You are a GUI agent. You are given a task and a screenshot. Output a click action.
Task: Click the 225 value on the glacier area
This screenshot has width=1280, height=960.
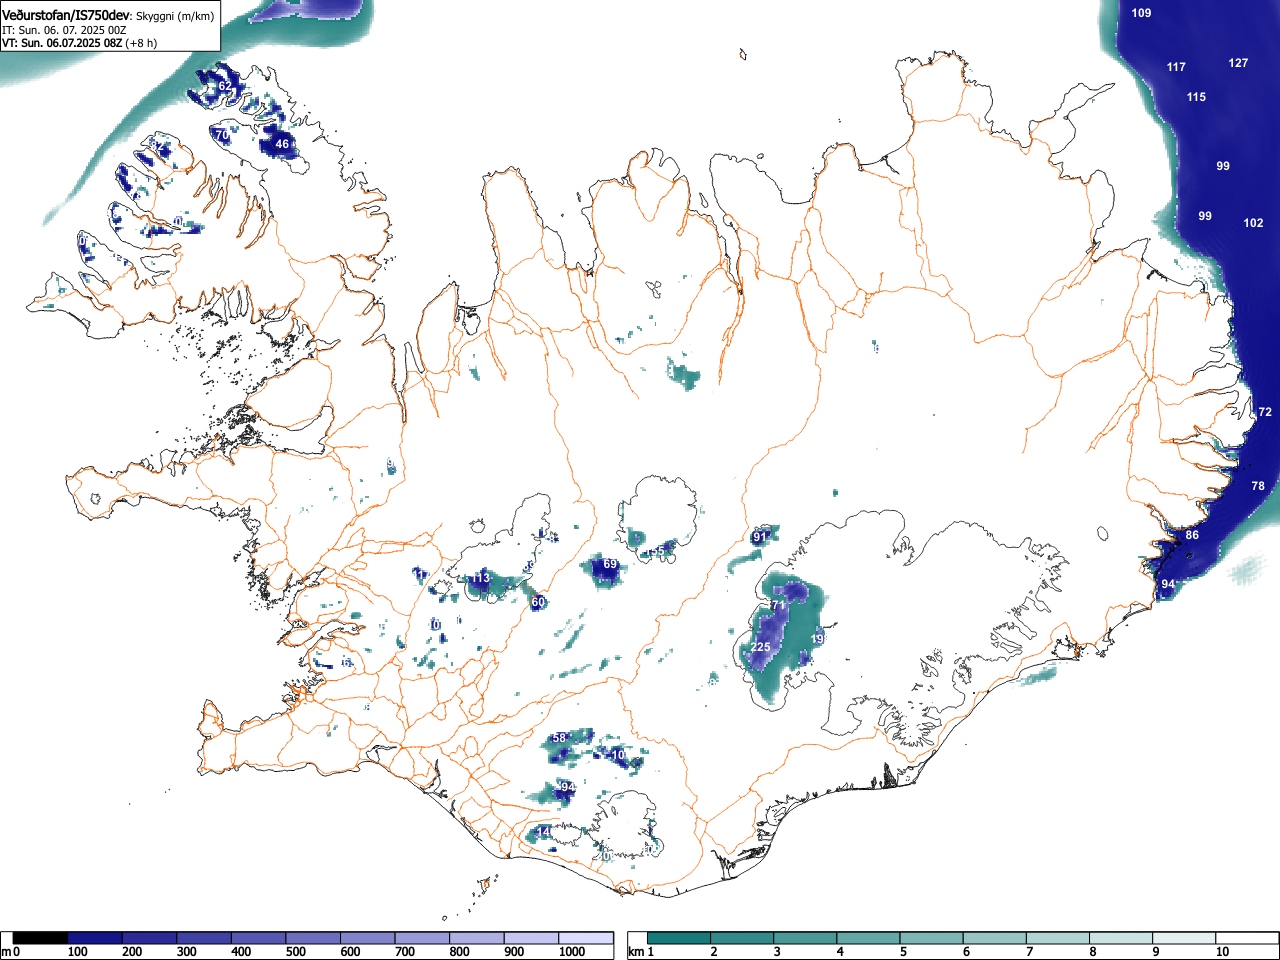click(760, 647)
